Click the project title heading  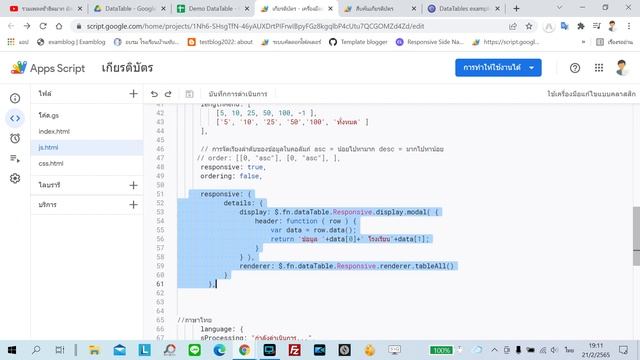tap(127, 68)
